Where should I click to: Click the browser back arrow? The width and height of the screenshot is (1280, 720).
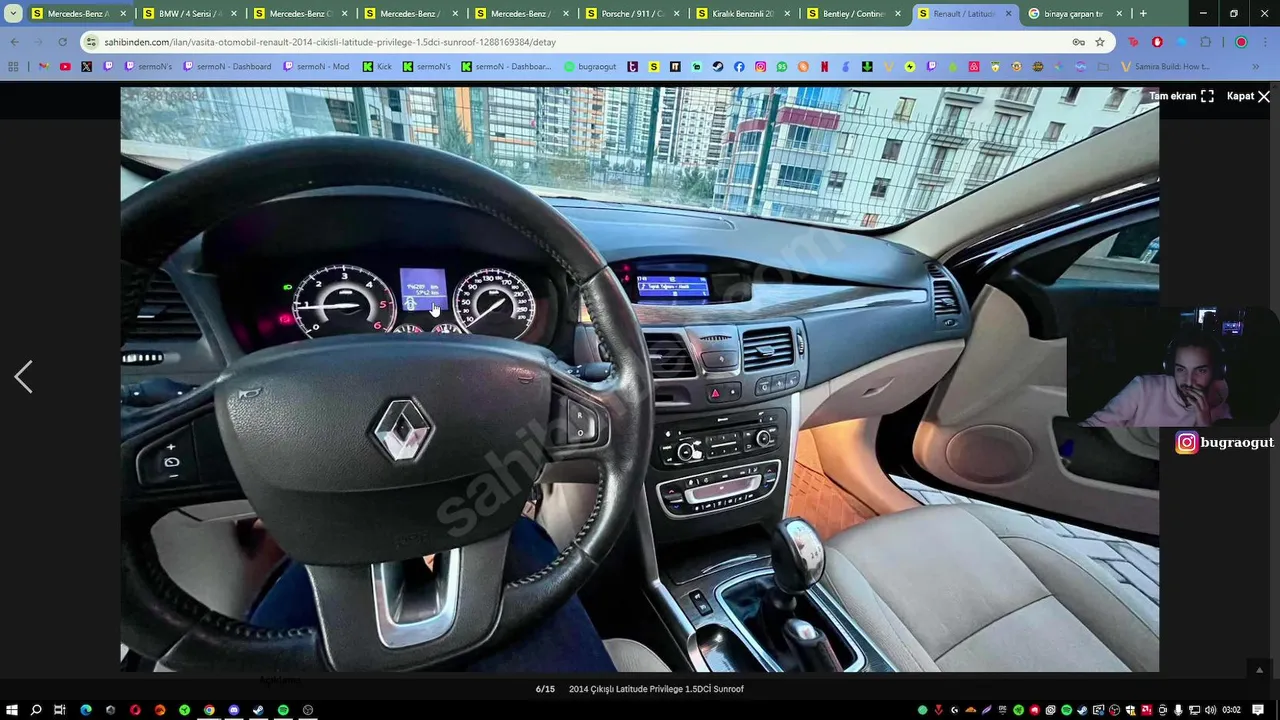click(x=14, y=42)
